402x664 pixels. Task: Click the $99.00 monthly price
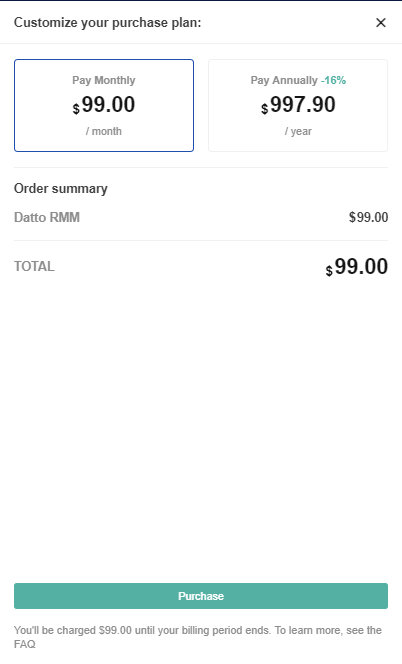pyautogui.click(x=104, y=105)
